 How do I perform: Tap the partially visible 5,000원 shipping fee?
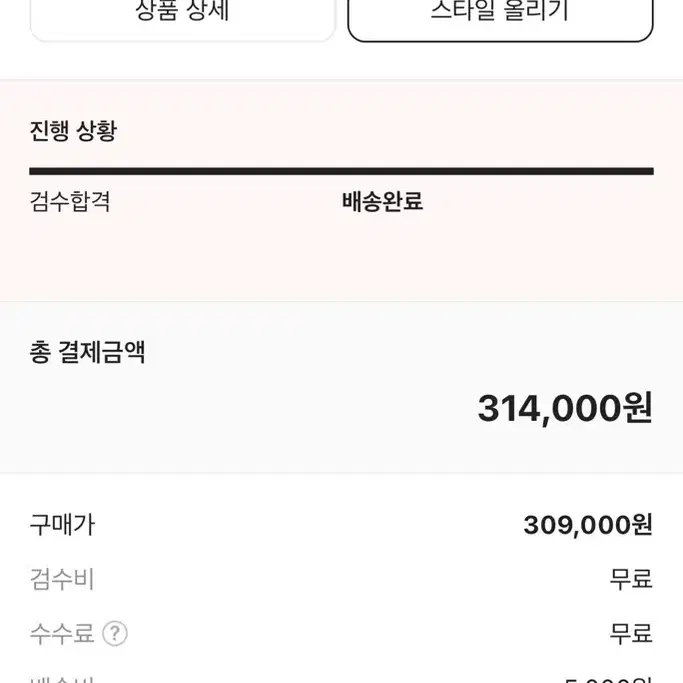(609, 679)
